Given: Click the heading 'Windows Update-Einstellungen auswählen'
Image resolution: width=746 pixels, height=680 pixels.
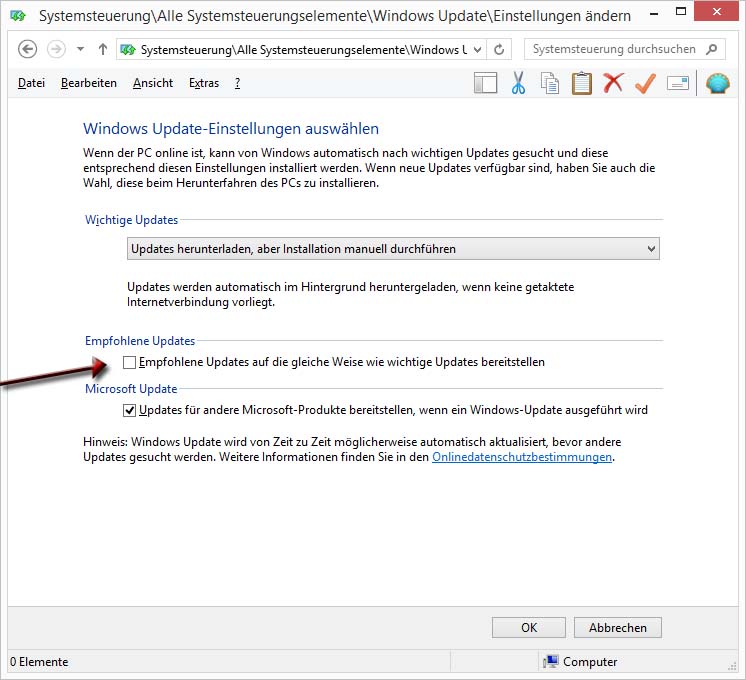Looking at the screenshot, I should pyautogui.click(x=231, y=128).
